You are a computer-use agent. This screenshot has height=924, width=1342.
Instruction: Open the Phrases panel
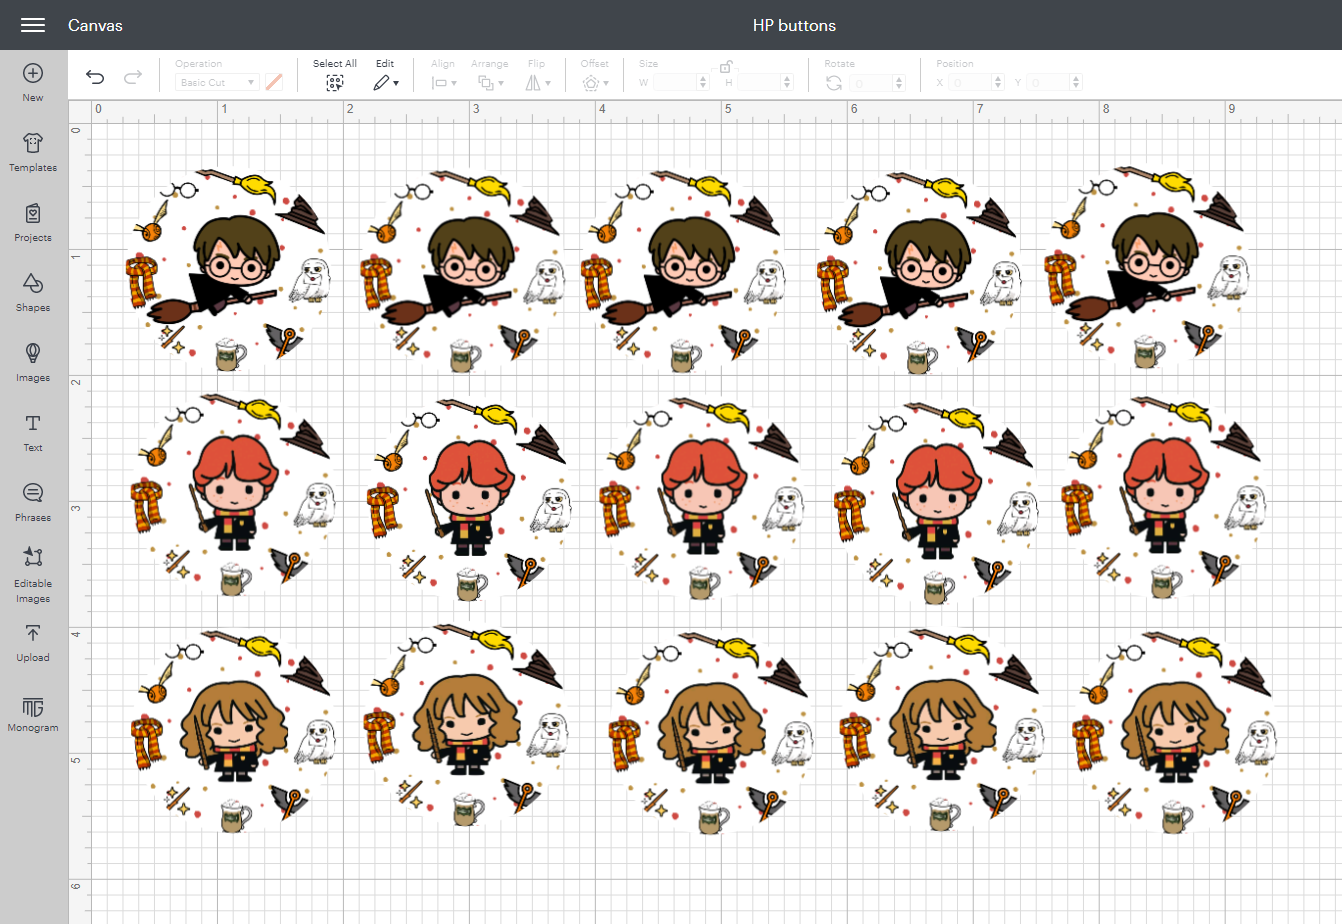[x=33, y=503]
